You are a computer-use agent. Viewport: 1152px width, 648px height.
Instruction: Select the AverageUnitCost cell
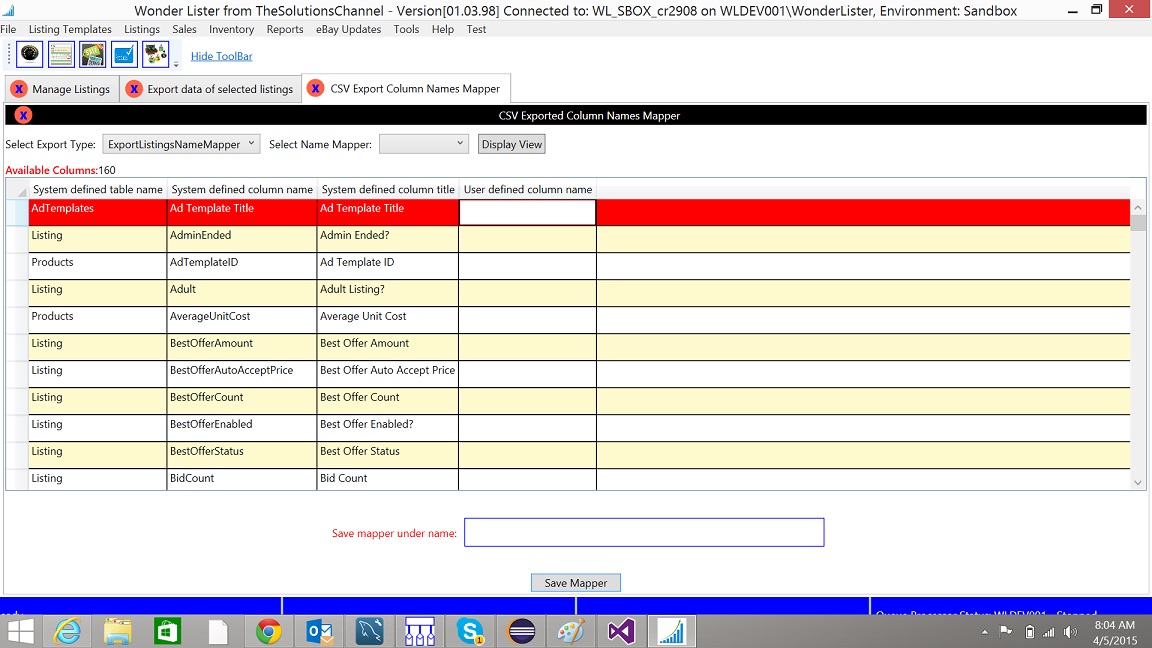click(242, 320)
